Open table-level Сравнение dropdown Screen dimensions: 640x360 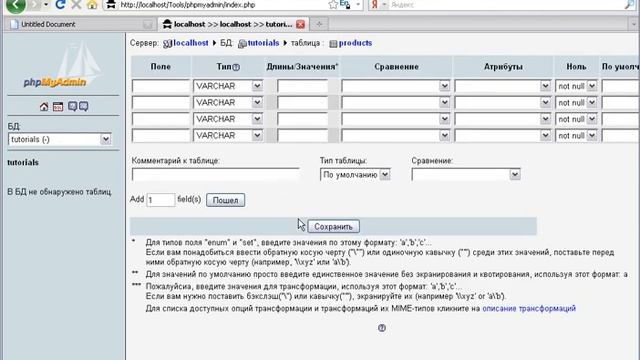pos(466,175)
